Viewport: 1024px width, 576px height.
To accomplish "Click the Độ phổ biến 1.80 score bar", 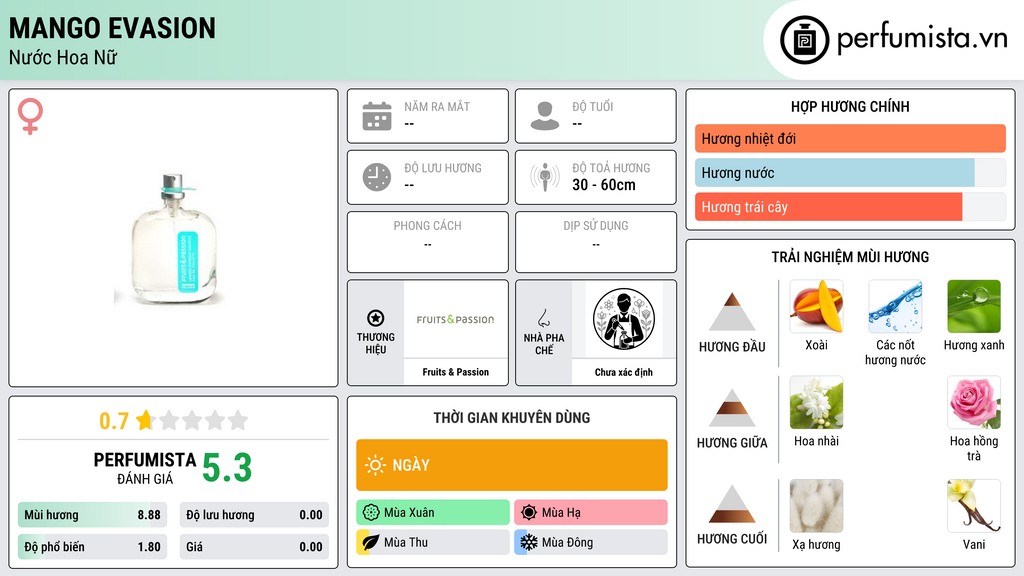I will click(93, 547).
